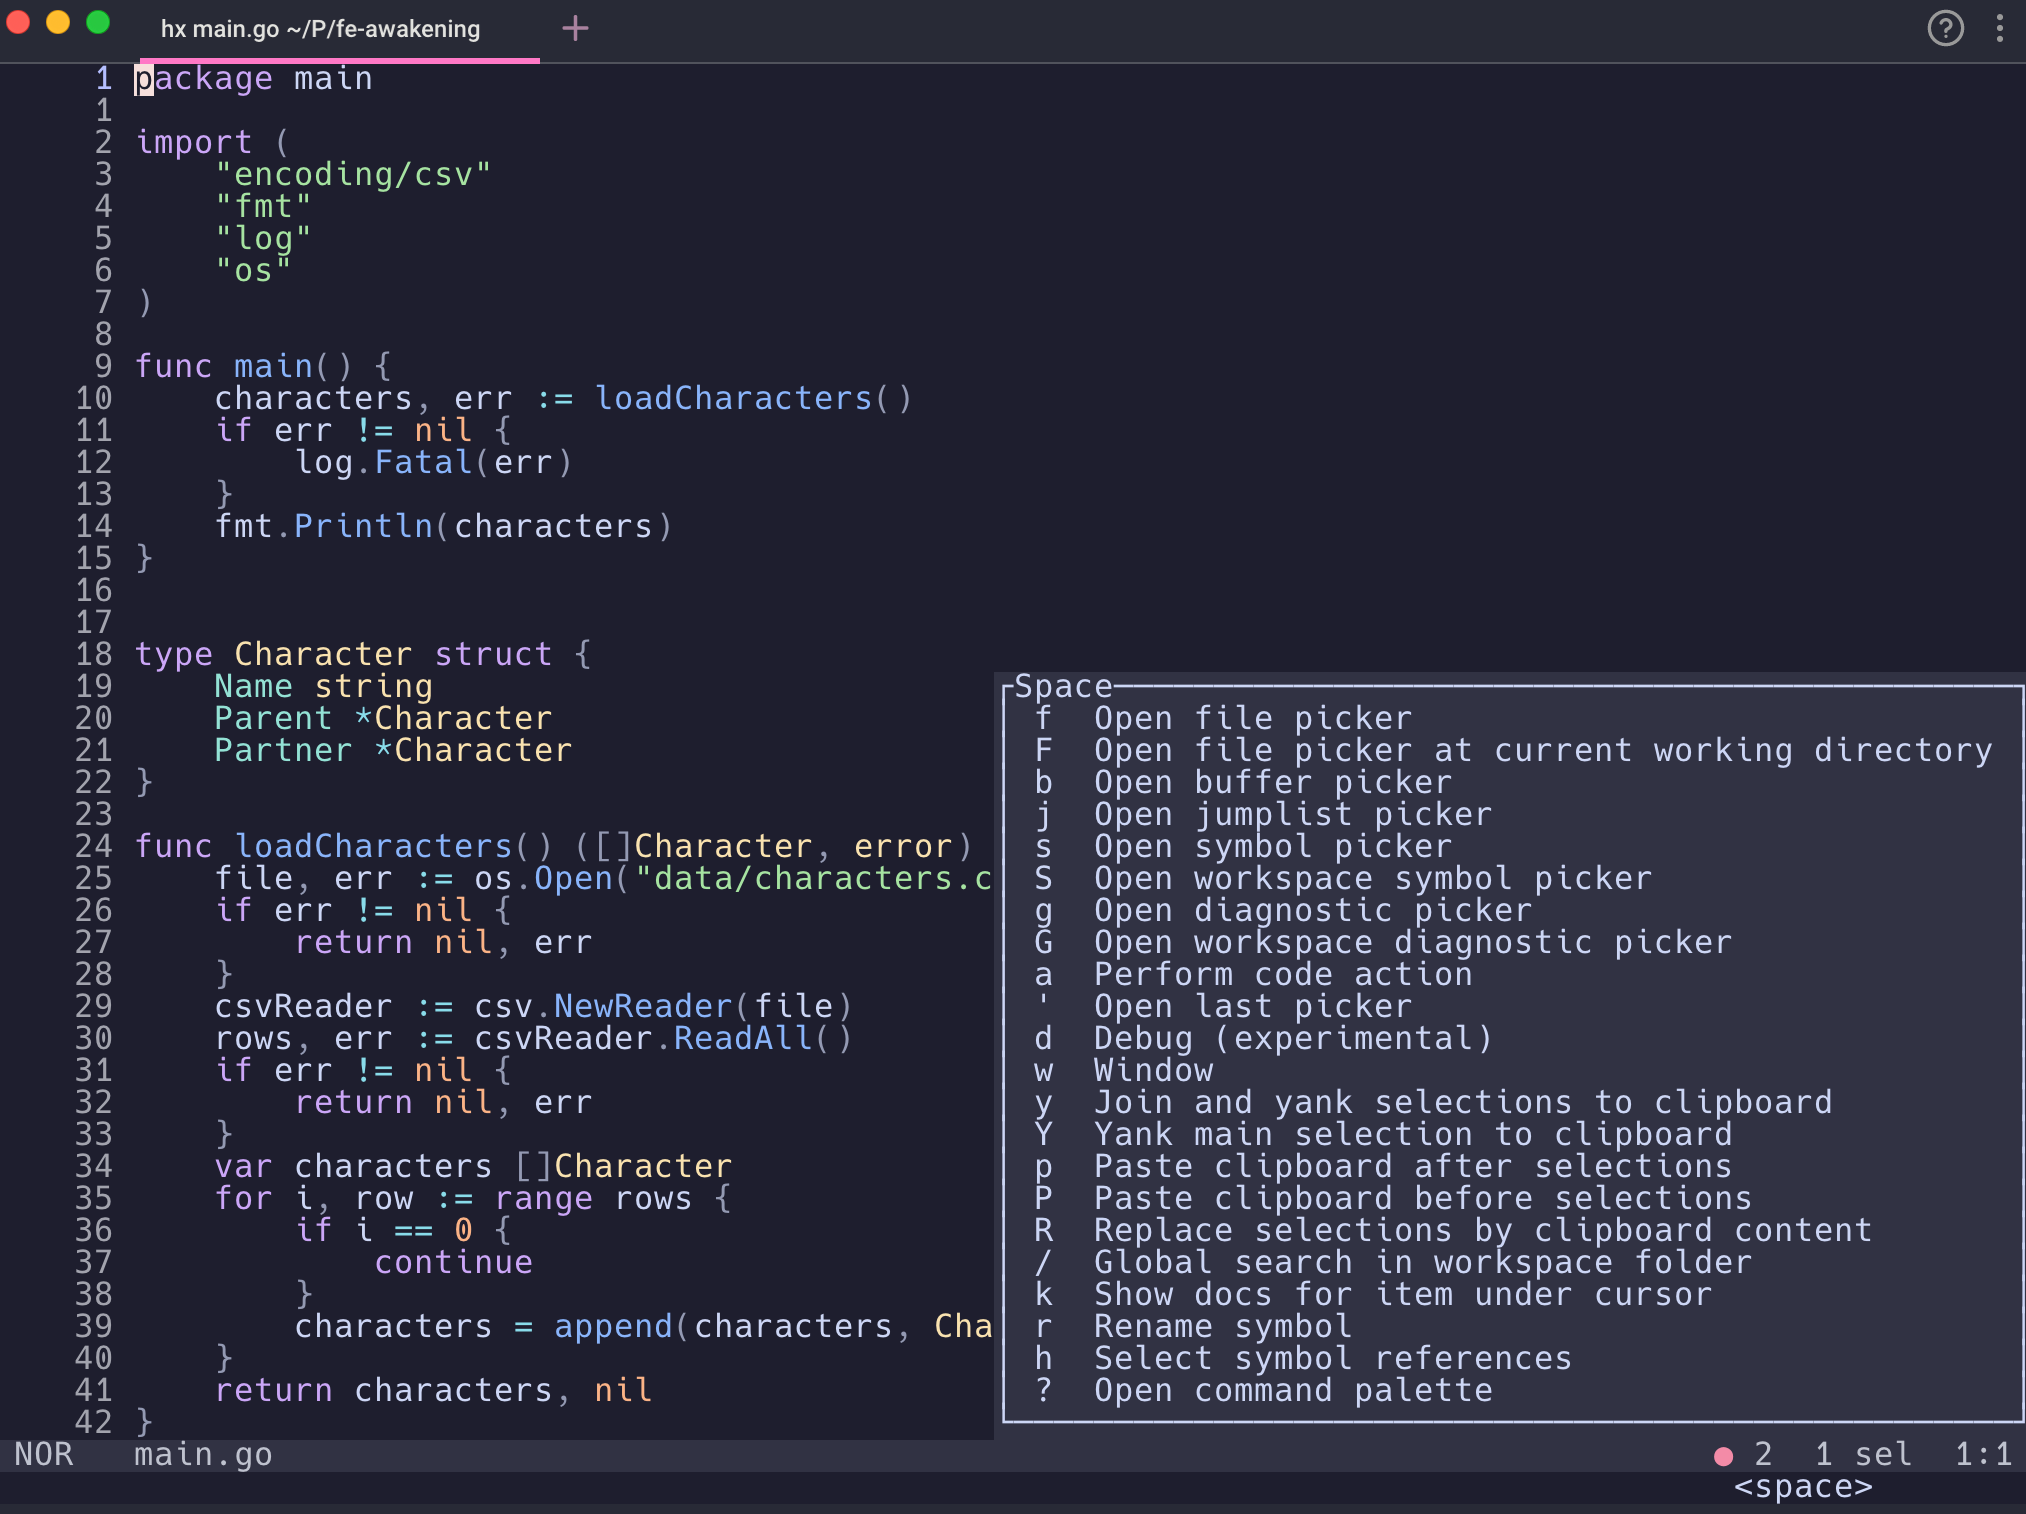
Task: Click the green fullscreen window button
Action: click(x=98, y=22)
